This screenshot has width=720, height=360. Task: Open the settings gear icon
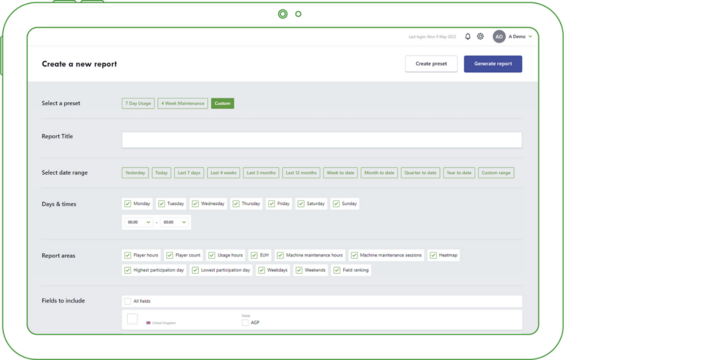point(480,37)
